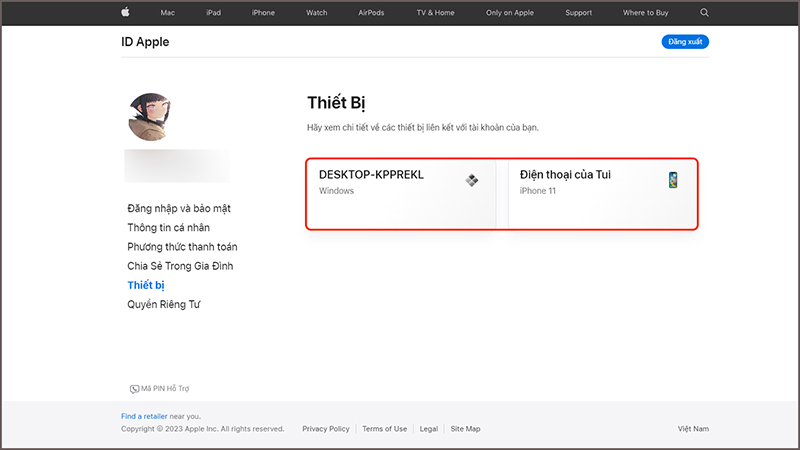Click the Việt Nam region link

(693, 429)
